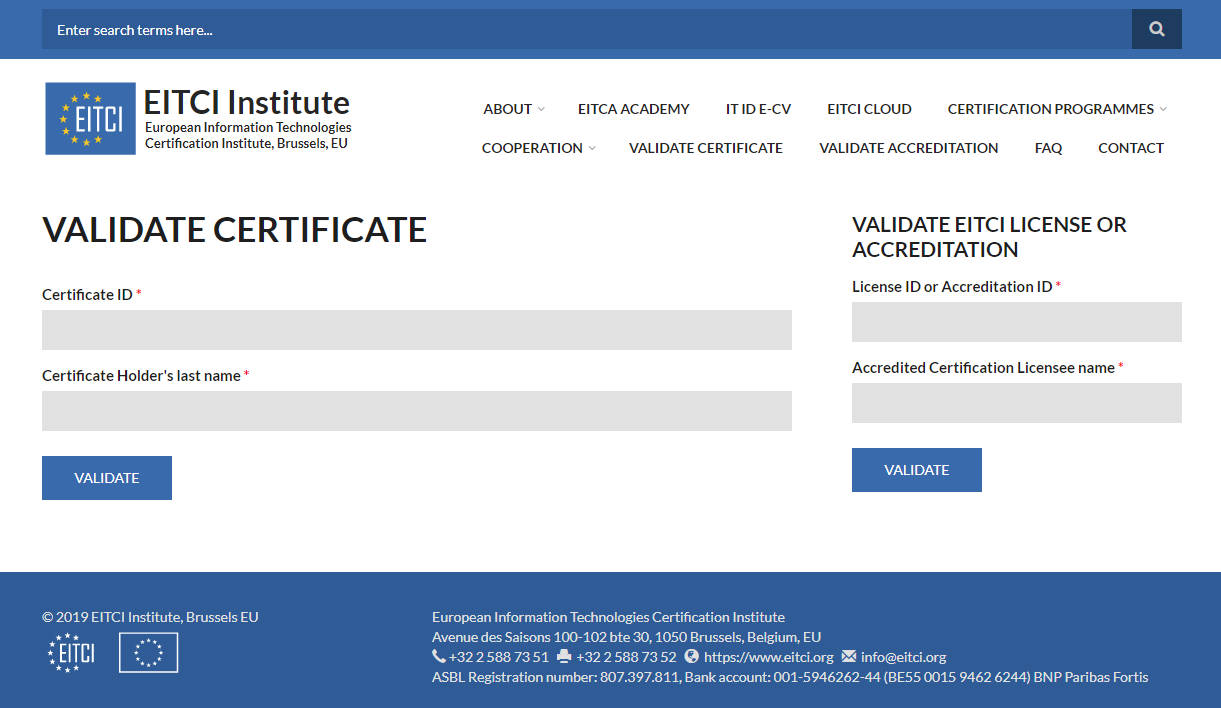Click the globe icon beside website URL
Image resolution: width=1221 pixels, height=708 pixels.
pos(691,657)
